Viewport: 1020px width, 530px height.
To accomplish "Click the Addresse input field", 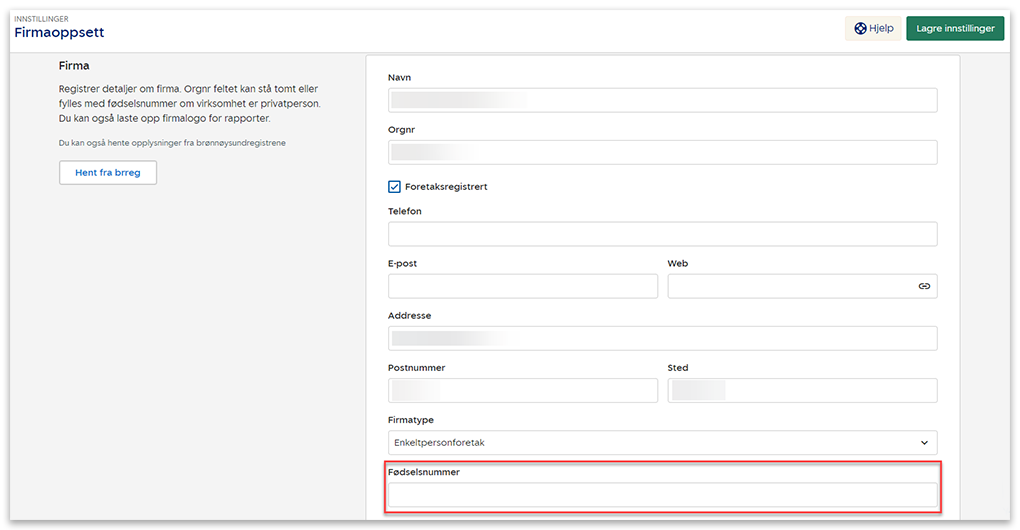I will click(661, 338).
